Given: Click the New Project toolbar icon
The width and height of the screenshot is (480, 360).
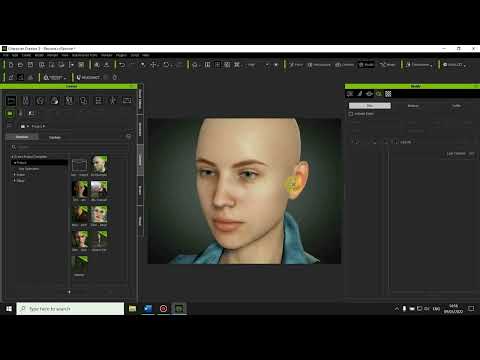Looking at the screenshot, I should coord(11,65).
